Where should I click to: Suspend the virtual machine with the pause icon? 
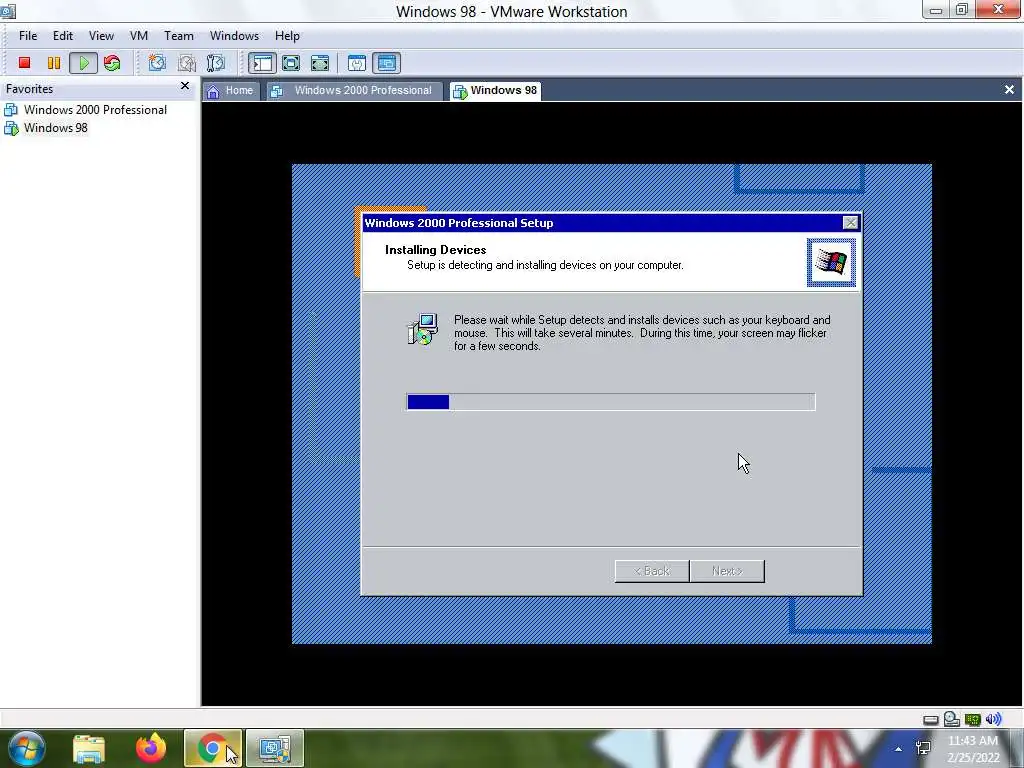point(54,63)
